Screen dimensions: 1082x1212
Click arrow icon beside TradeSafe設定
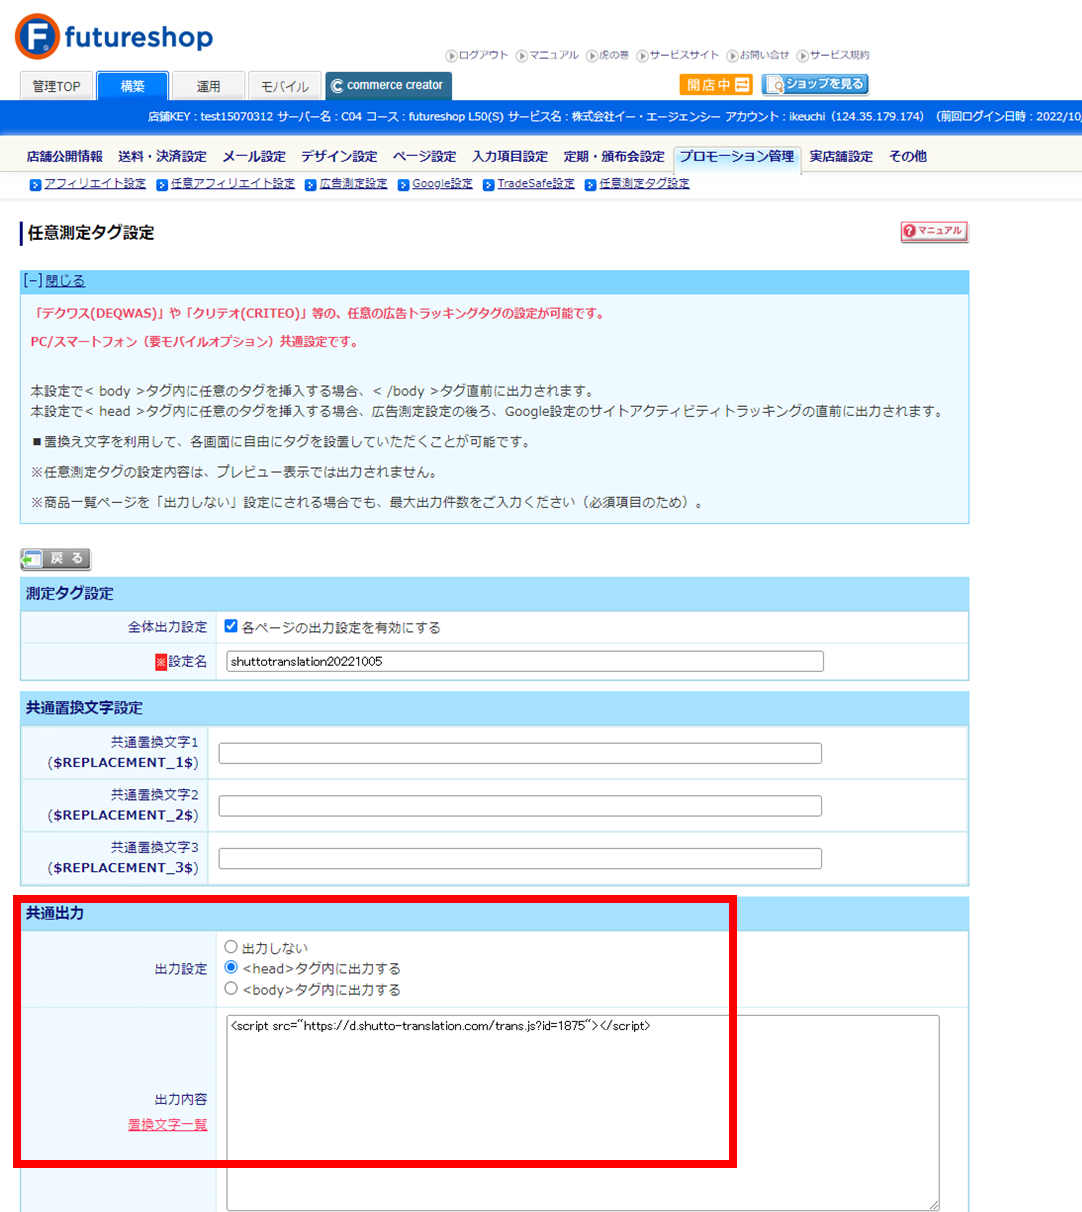point(488,185)
